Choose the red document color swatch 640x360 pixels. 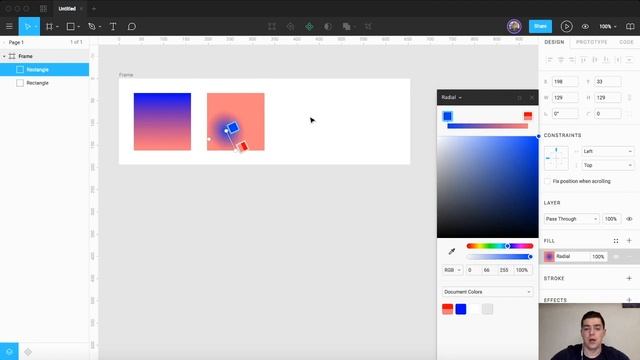pyautogui.click(x=447, y=309)
